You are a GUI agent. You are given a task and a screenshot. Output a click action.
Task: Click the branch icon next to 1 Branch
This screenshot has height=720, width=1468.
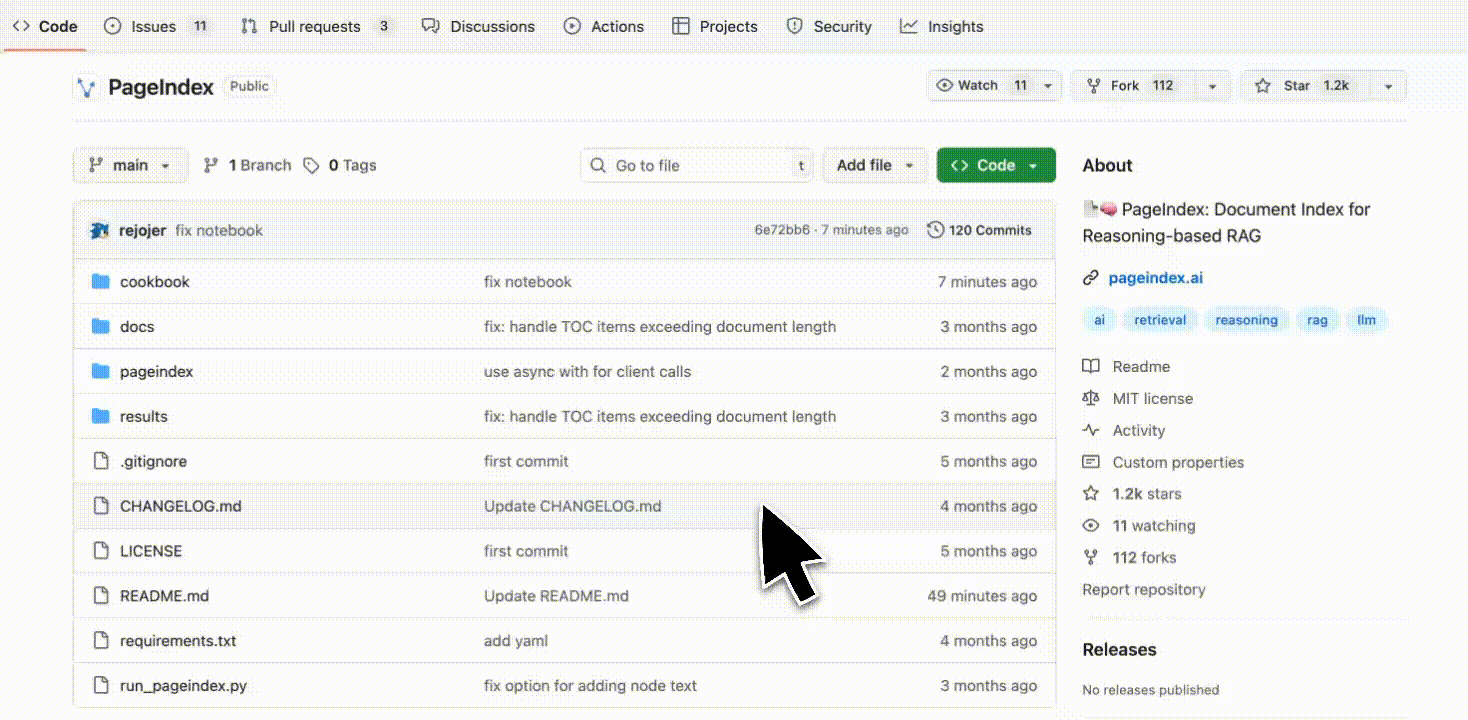pos(211,166)
